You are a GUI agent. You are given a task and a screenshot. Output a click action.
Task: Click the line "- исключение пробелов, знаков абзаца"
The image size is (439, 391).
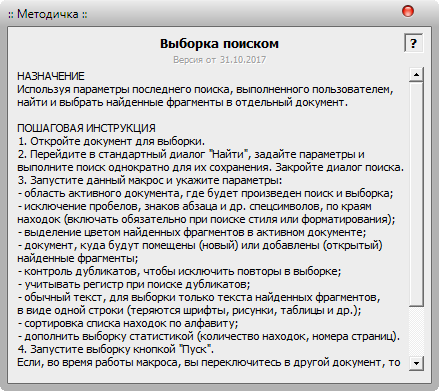tap(194, 206)
